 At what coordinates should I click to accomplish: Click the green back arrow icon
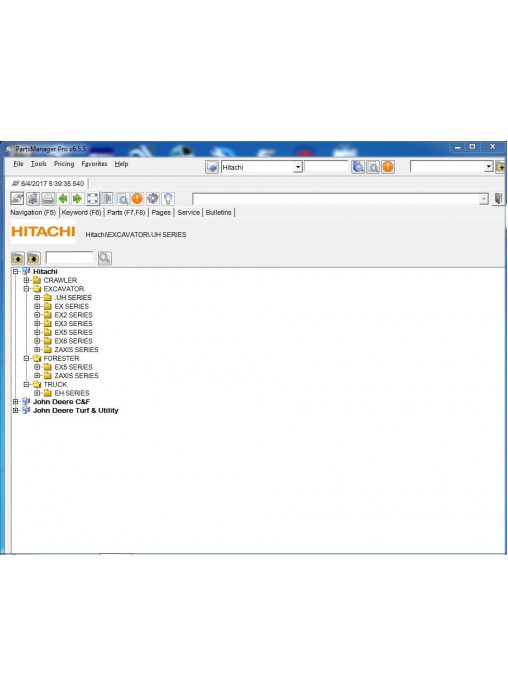click(x=63, y=199)
